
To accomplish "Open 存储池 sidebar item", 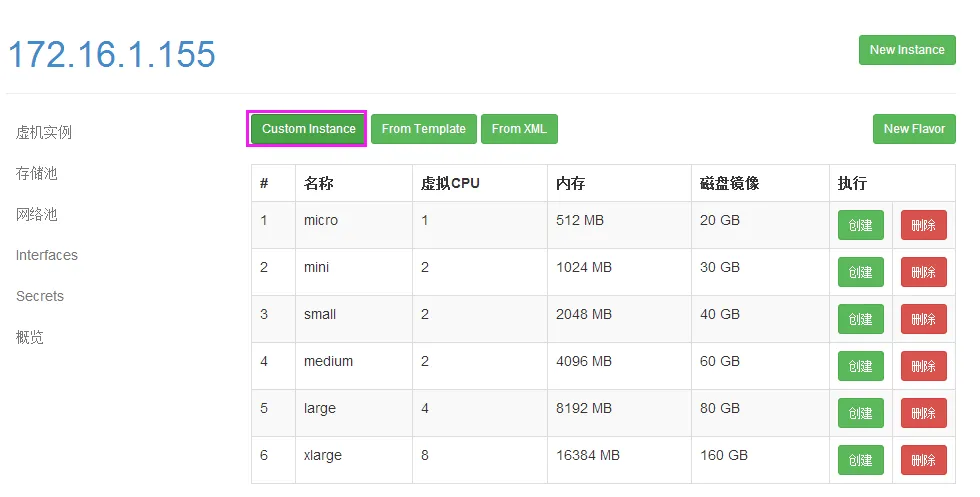I will (x=37, y=173).
